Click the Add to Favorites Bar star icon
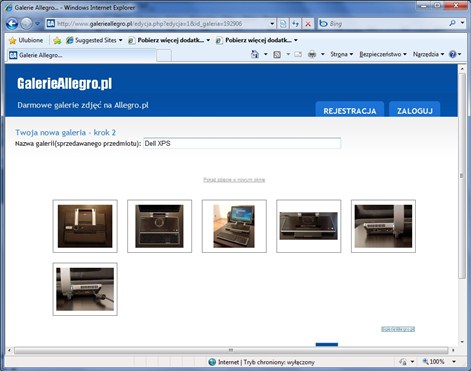The height and width of the screenshot is (371, 471). point(57,40)
